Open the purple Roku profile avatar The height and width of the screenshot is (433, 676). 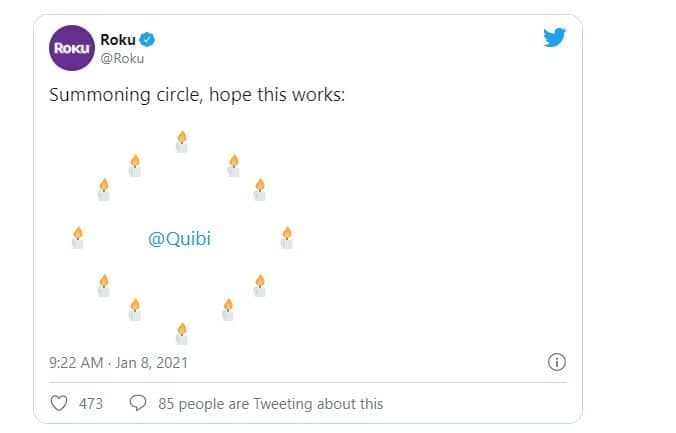[x=72, y=48]
